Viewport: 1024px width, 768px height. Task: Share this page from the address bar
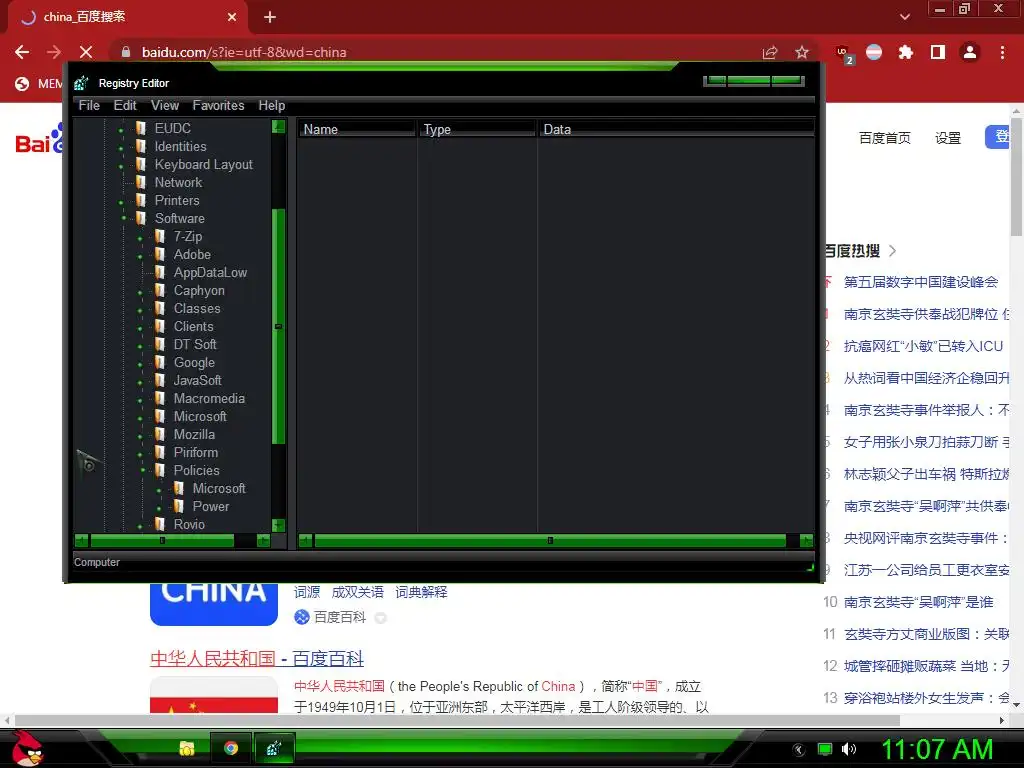pyautogui.click(x=770, y=52)
